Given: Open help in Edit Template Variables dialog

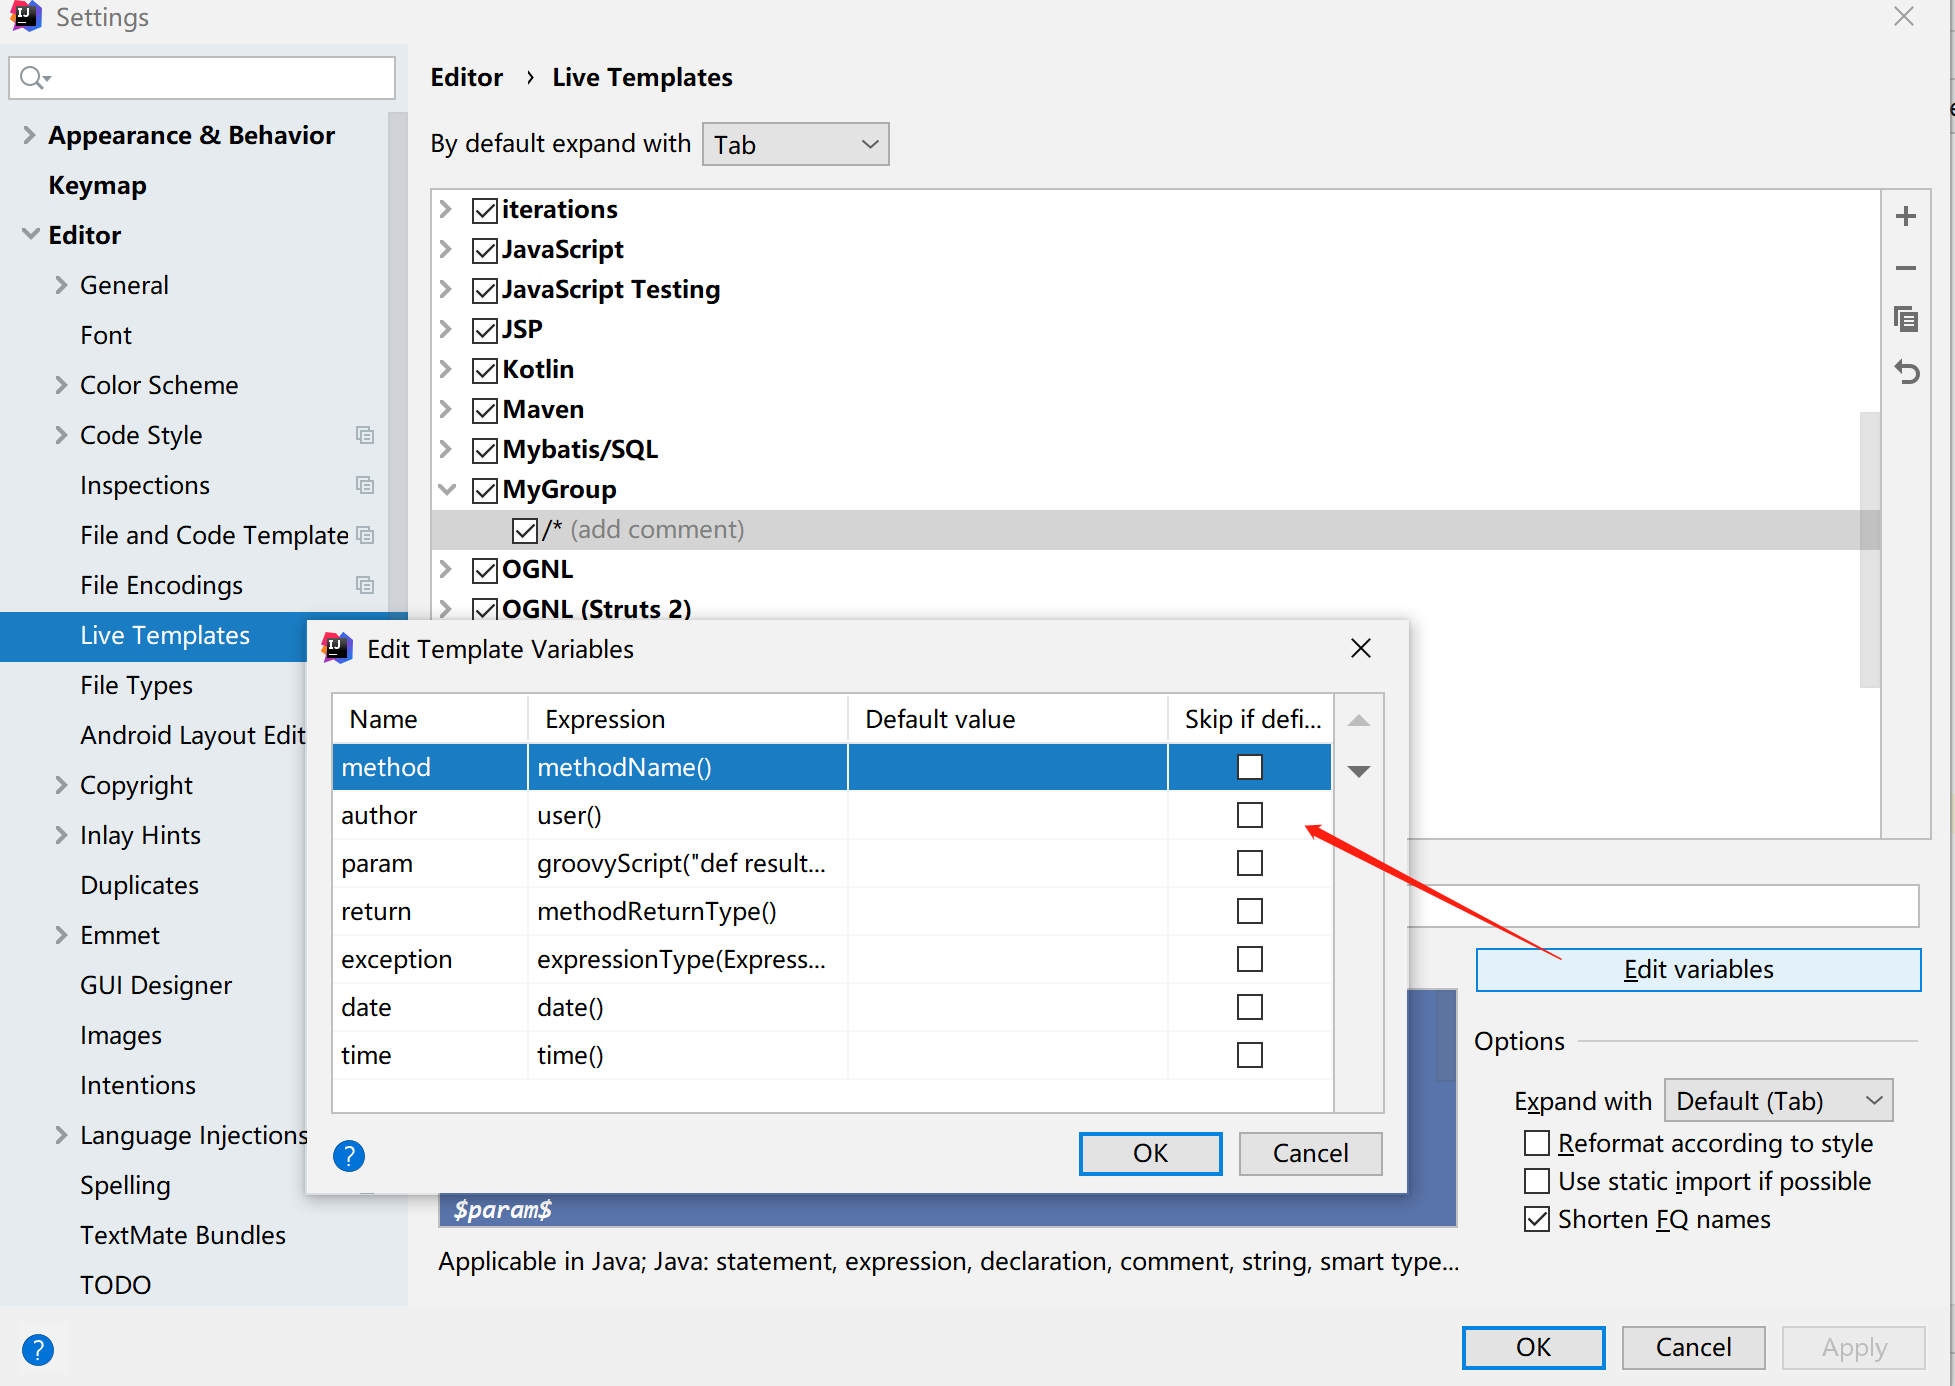Looking at the screenshot, I should [x=348, y=1156].
